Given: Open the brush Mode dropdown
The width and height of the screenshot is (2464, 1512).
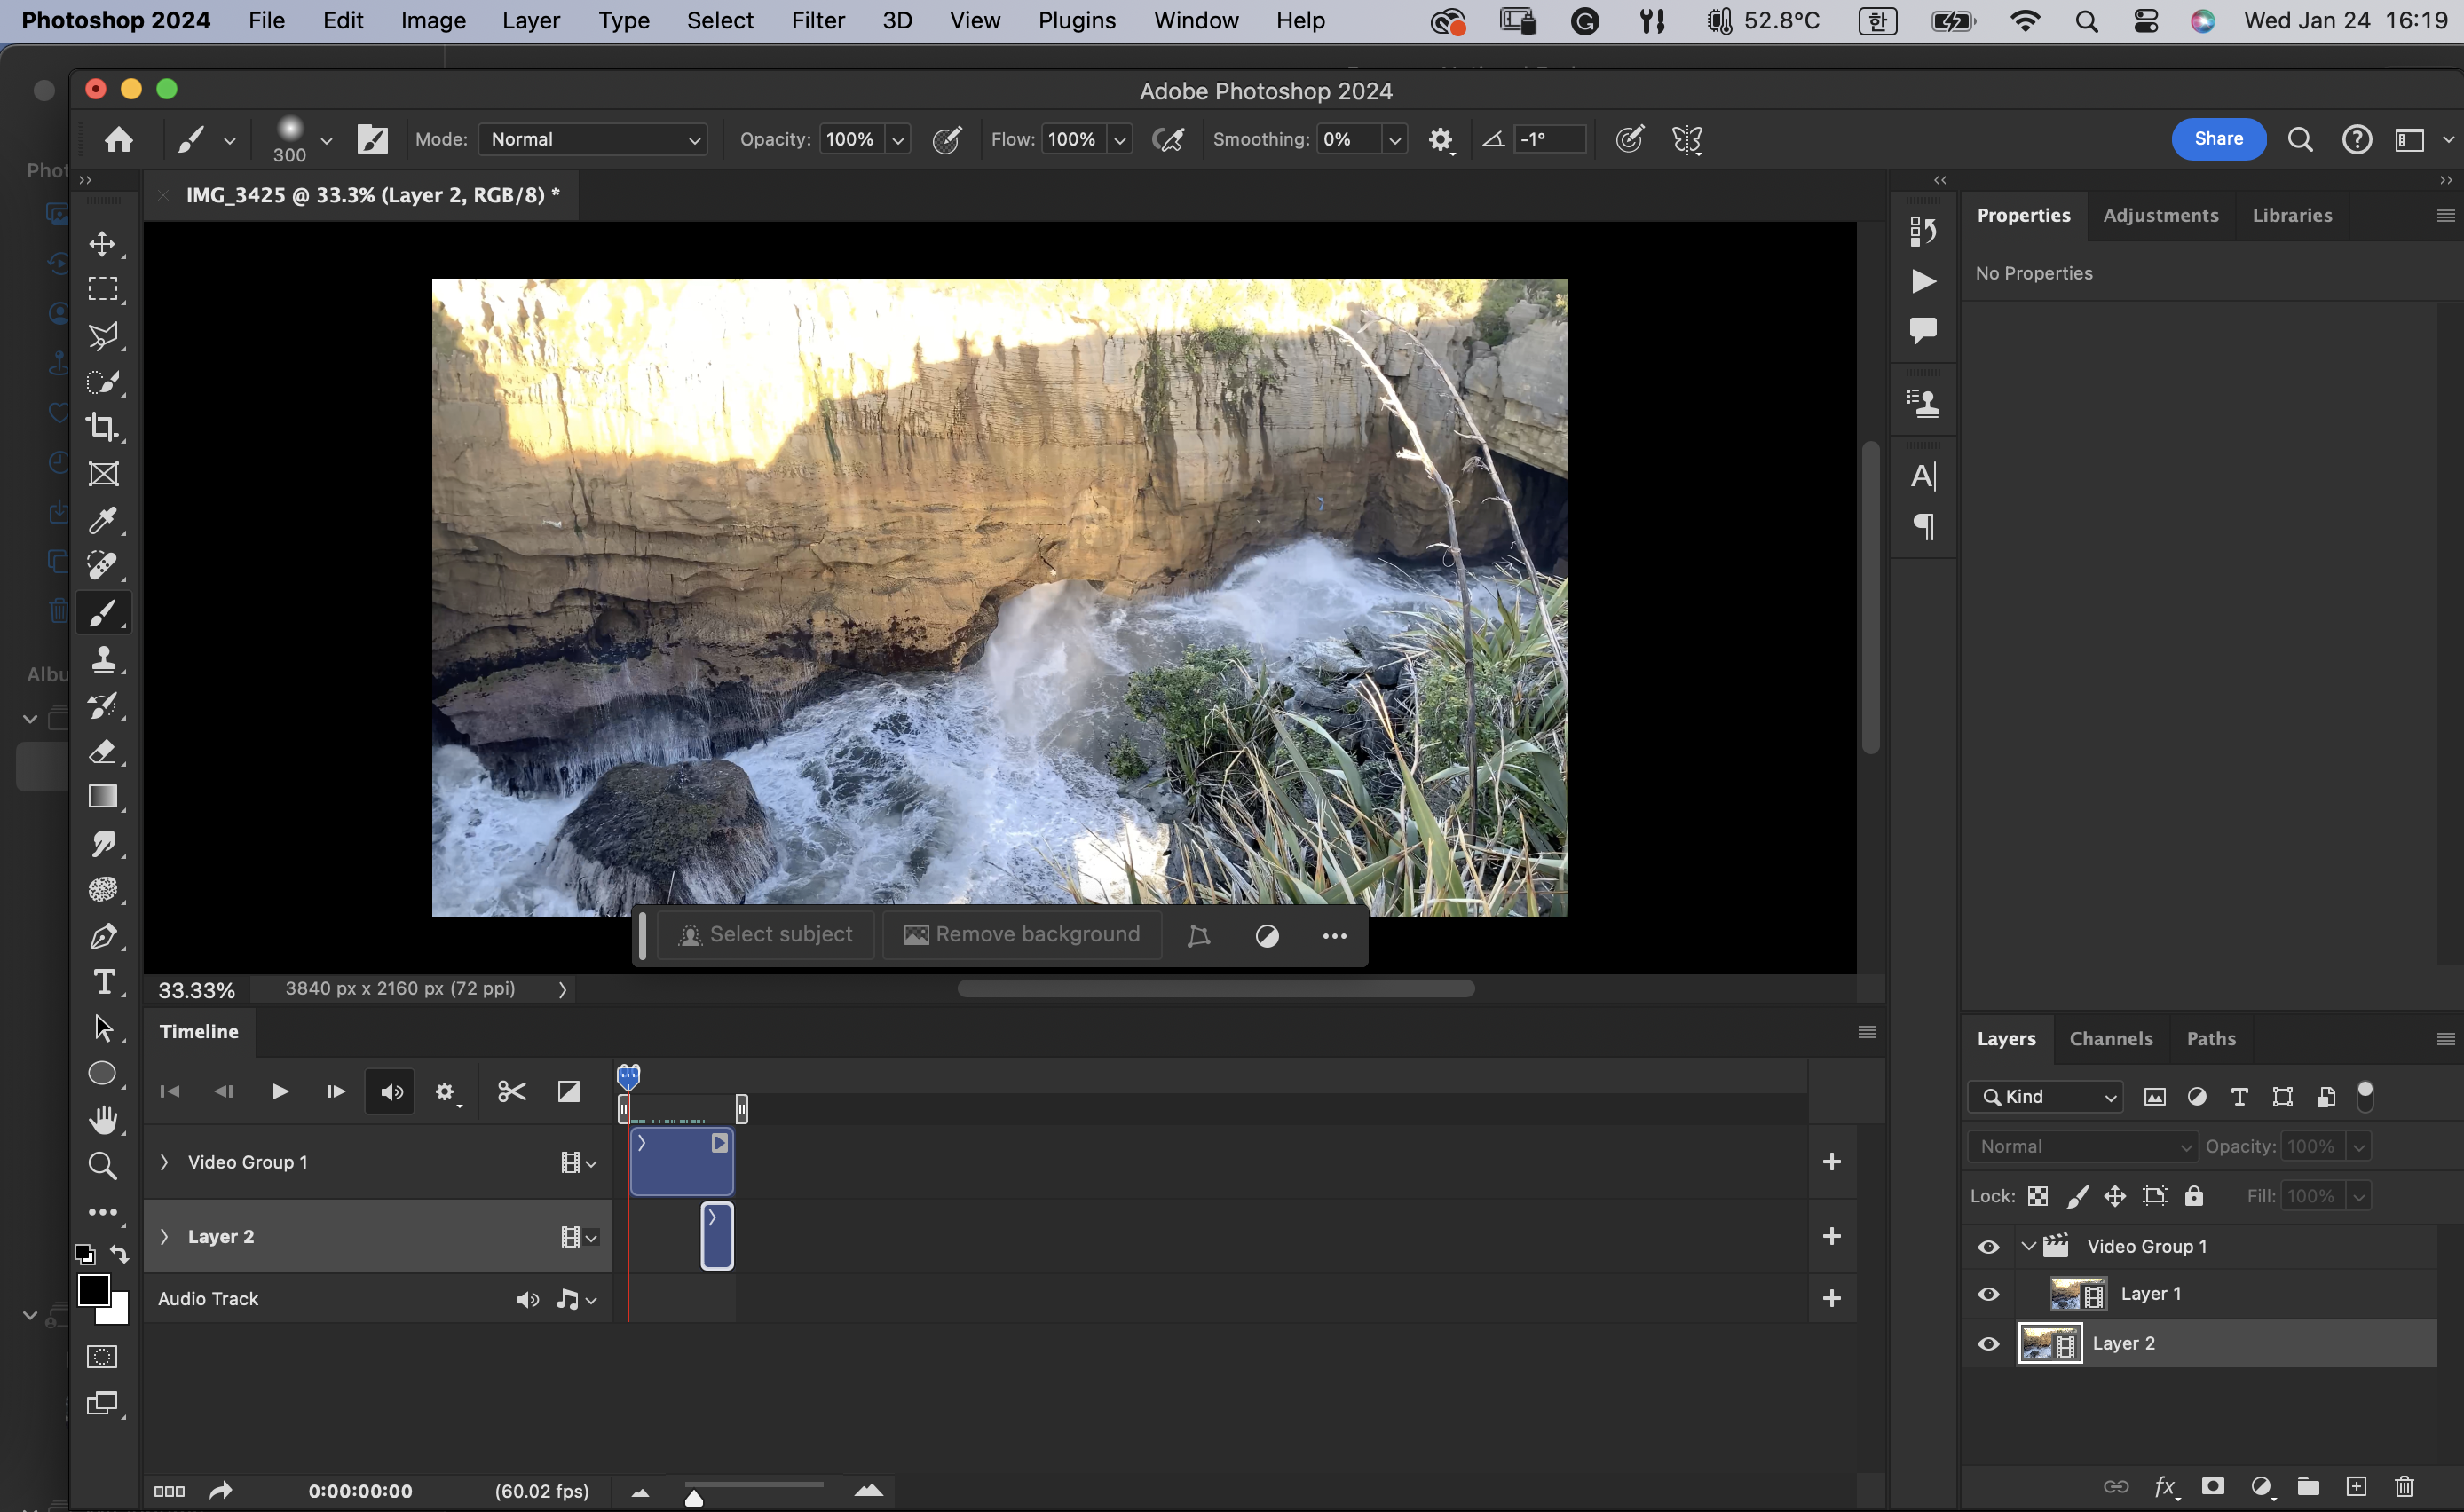Looking at the screenshot, I should [593, 139].
